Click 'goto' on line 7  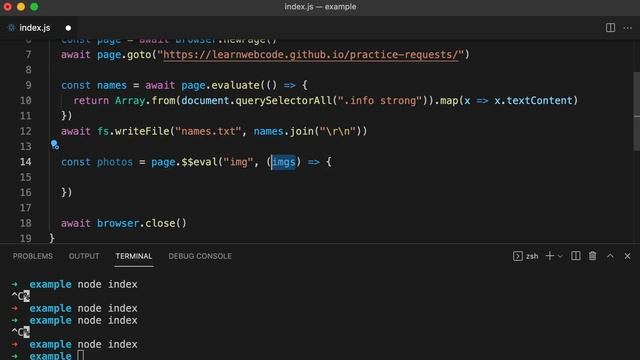click(x=139, y=55)
